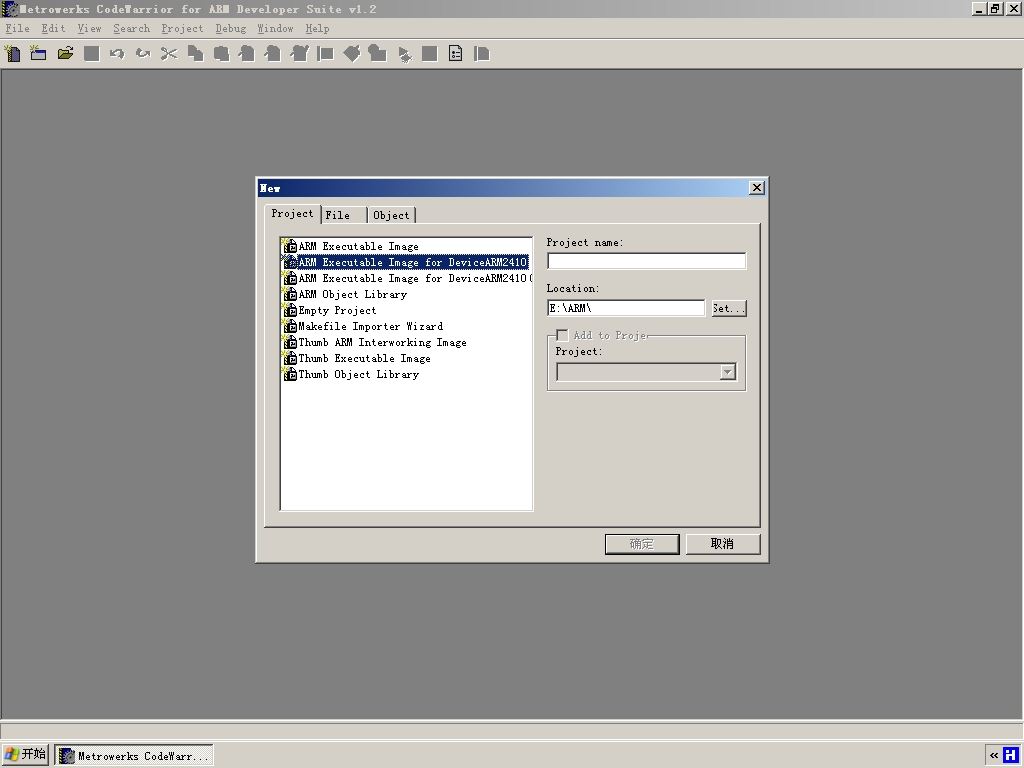The image size is (1024, 768).
Task: Open the Project menu in menu bar
Action: coord(182,29)
